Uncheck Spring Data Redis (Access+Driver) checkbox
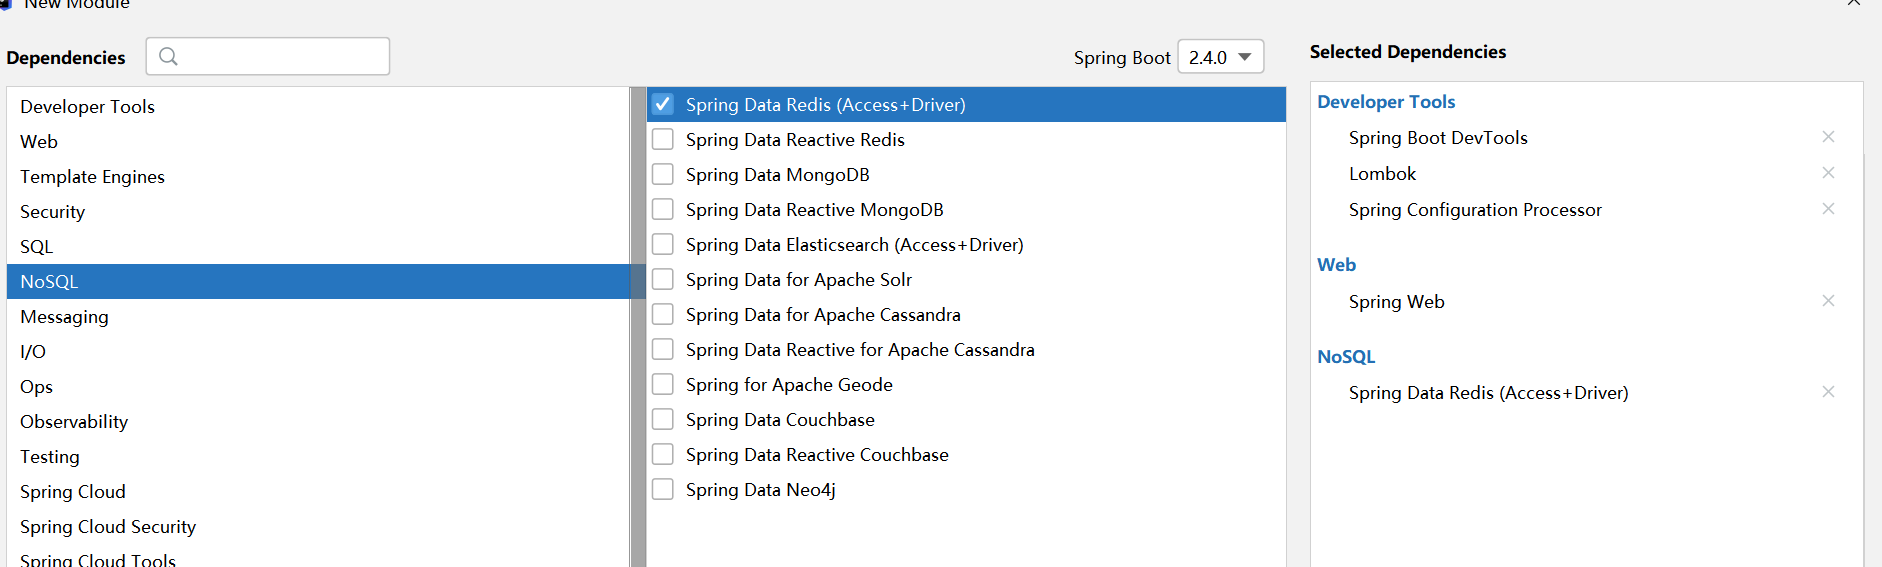 [x=663, y=104]
